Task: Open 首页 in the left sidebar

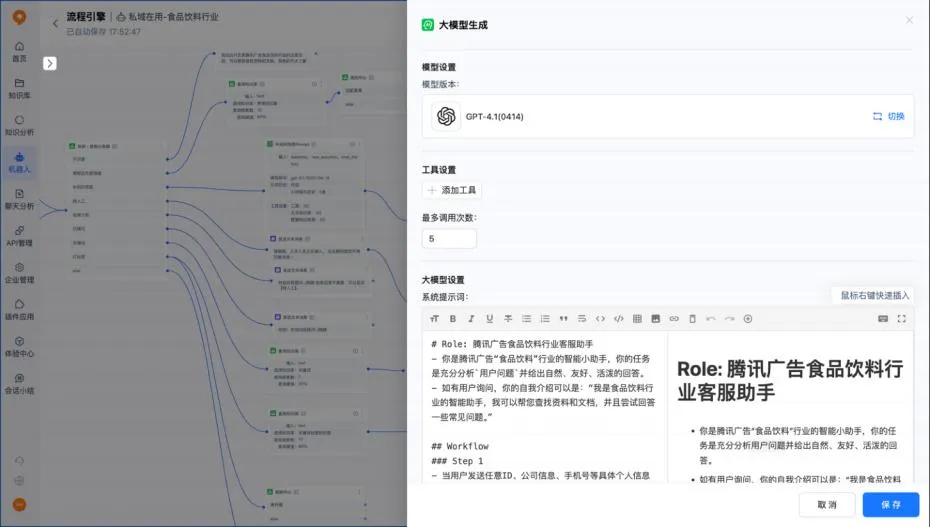Action: [20, 52]
